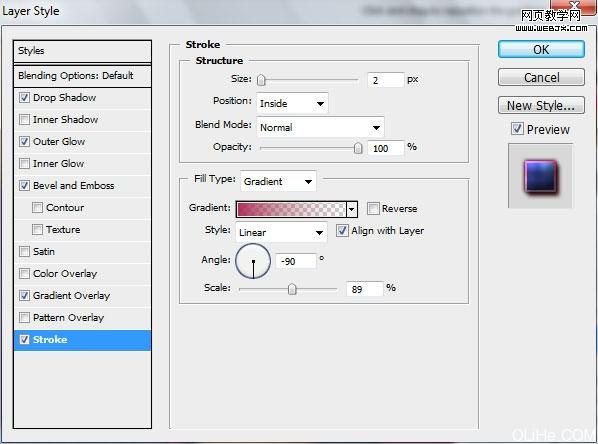Enable the Contour checkbox
This screenshot has width=598, height=444.
tap(37, 208)
